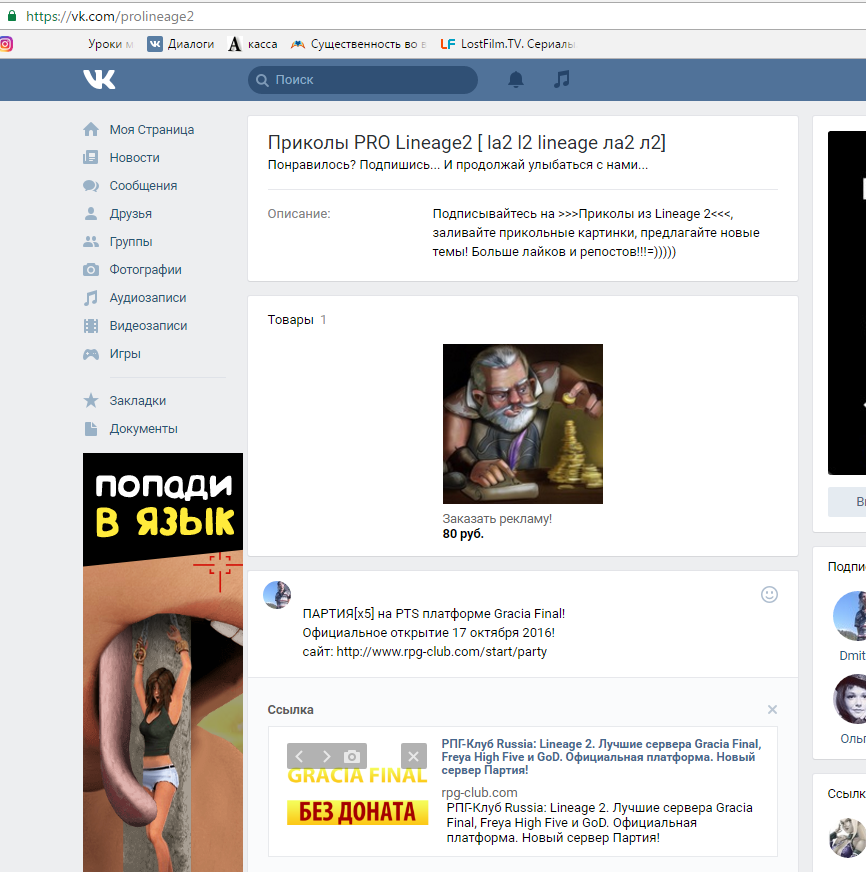Open the product thumbnail with old man
This screenshot has height=872, width=866.
pos(523,424)
